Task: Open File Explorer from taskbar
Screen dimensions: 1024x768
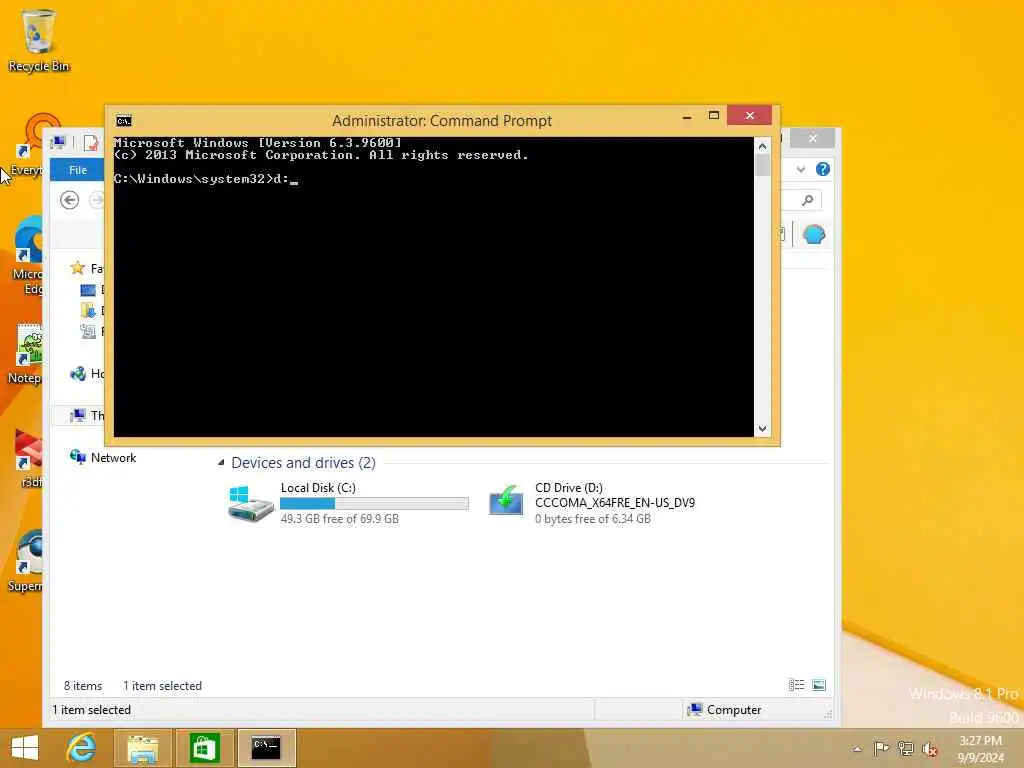Action: point(142,748)
